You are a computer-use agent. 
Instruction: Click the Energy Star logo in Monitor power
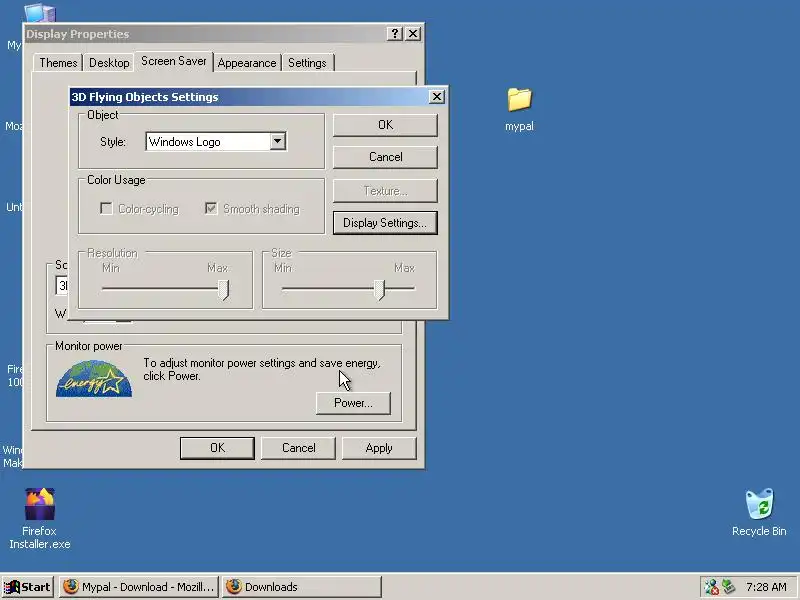tap(94, 379)
